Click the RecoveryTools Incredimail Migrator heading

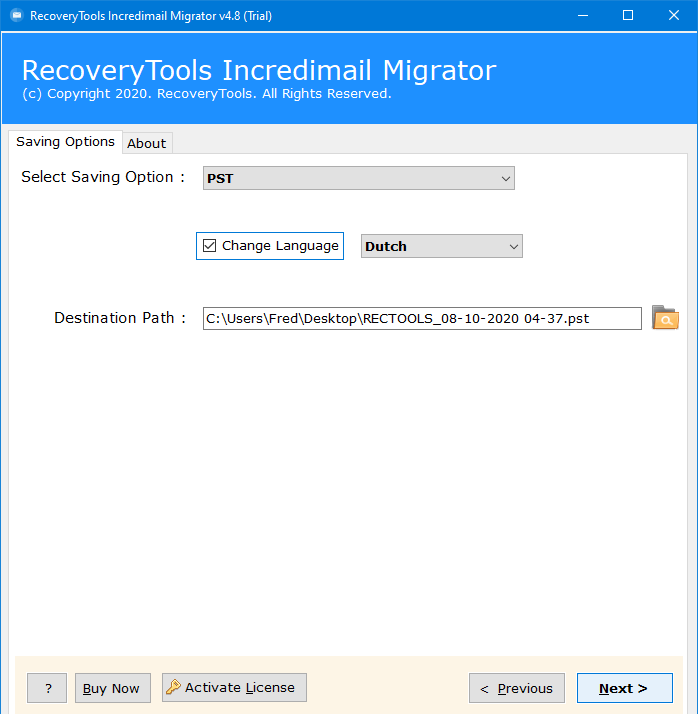pyautogui.click(x=259, y=71)
